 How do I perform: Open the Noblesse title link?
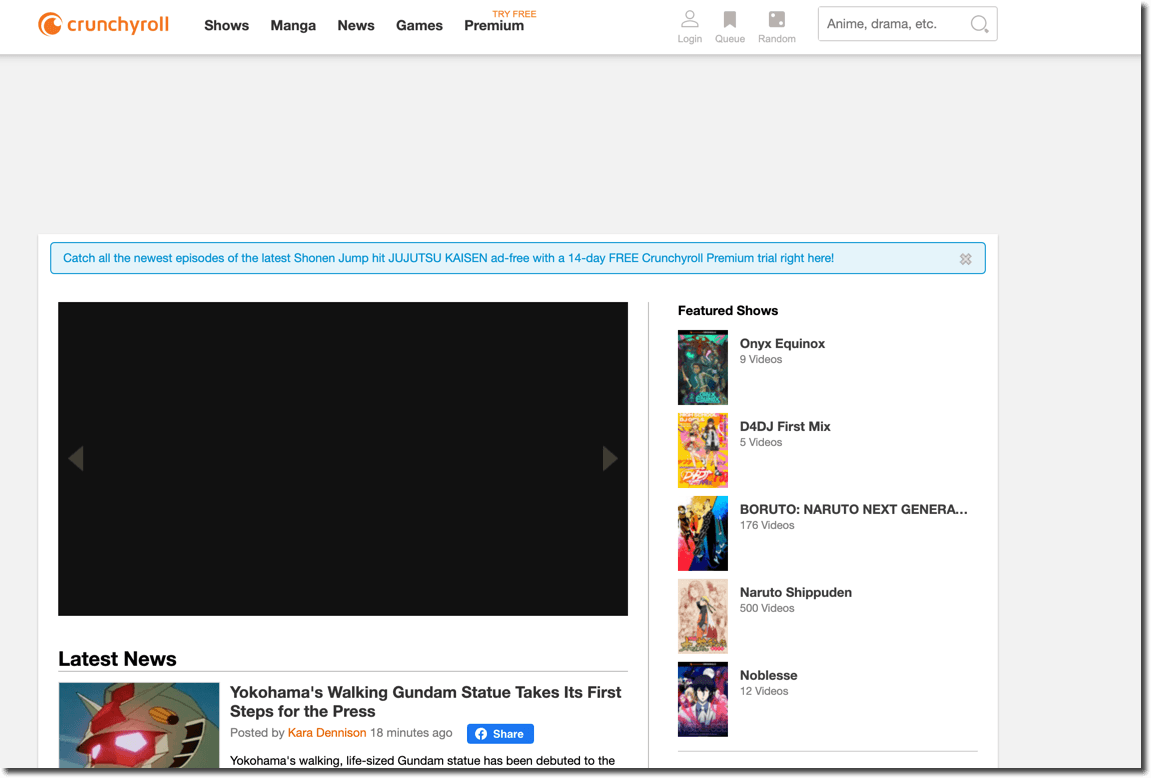tap(768, 675)
